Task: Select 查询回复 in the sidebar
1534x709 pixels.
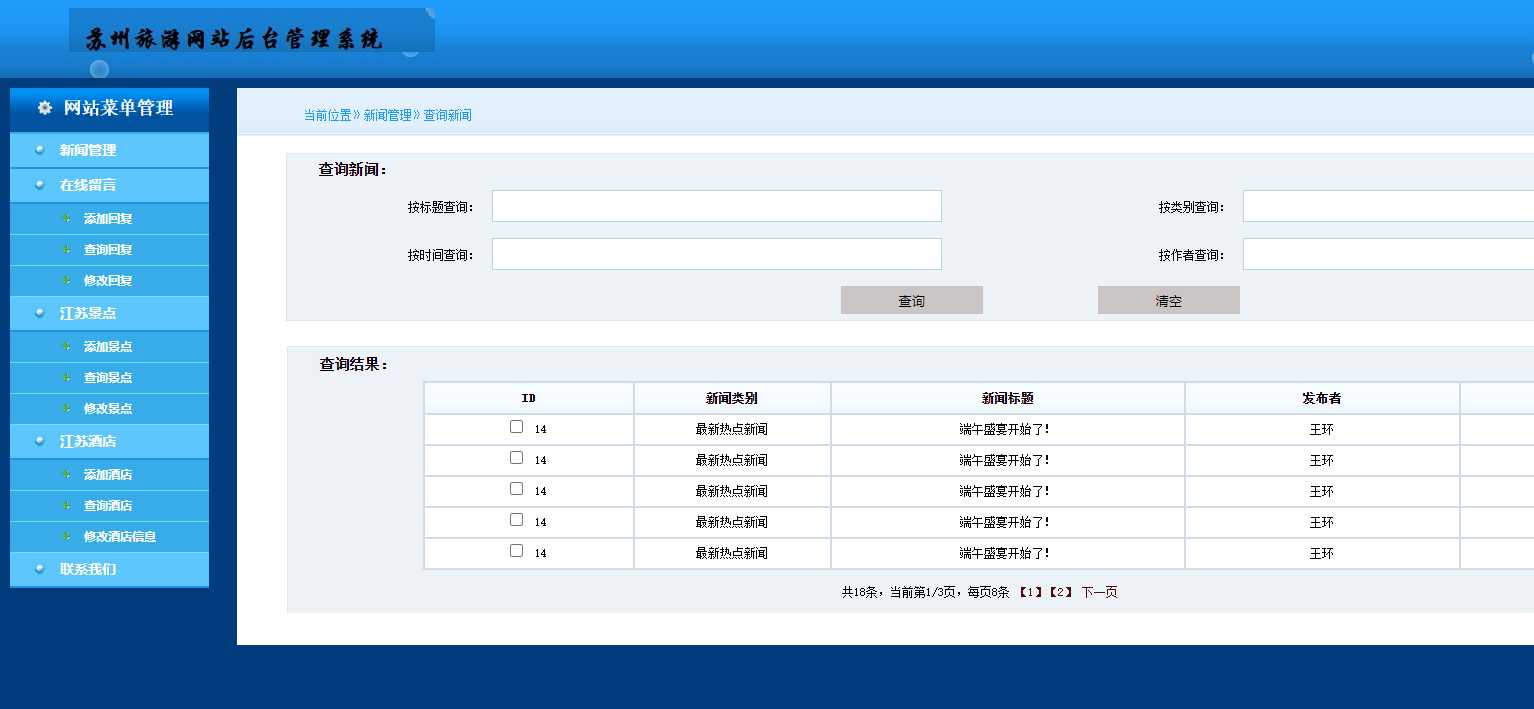Action: [108, 249]
